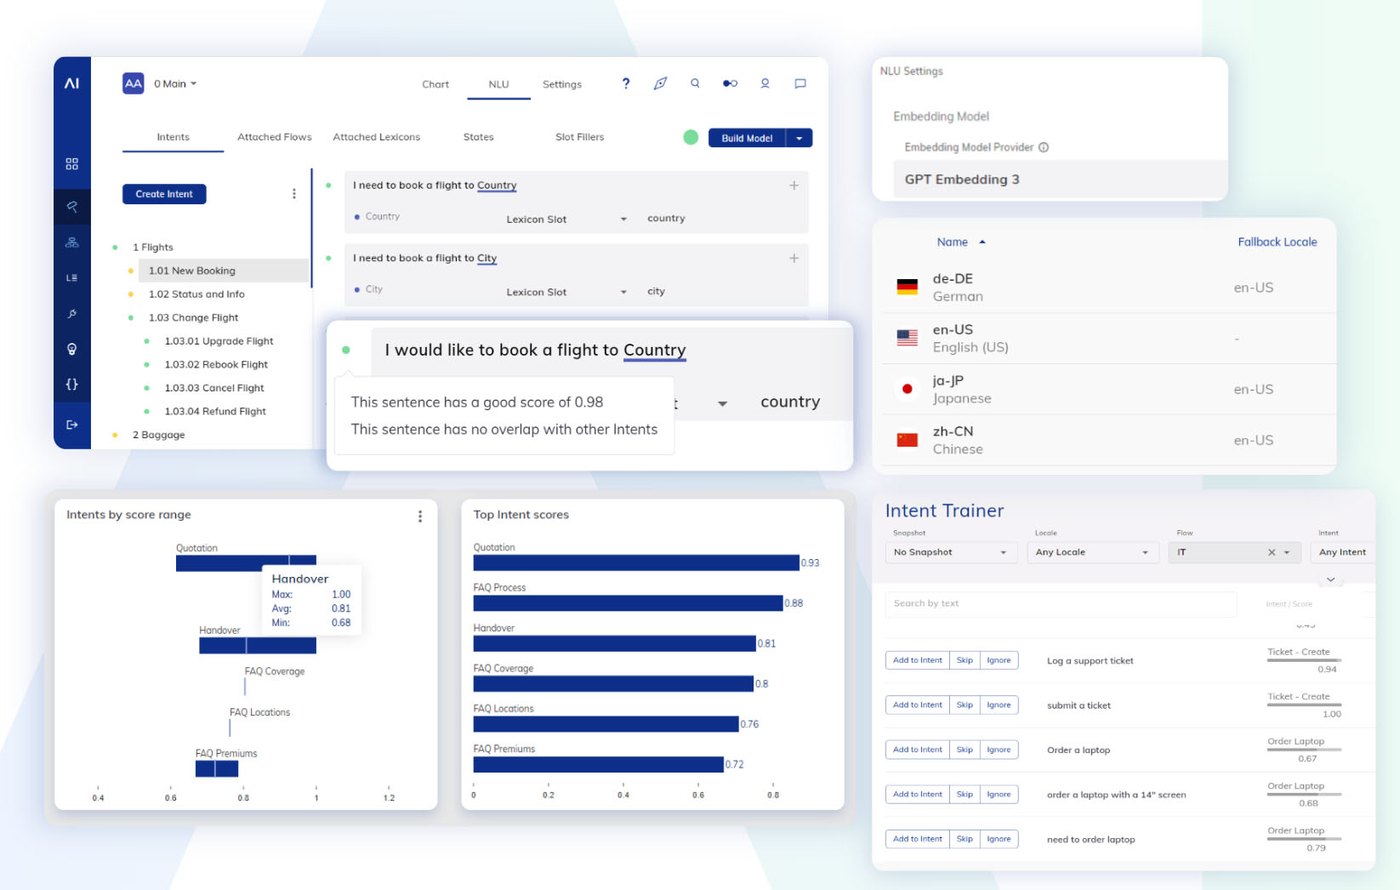Open the three-dot menu beside Create Intent

(x=294, y=194)
